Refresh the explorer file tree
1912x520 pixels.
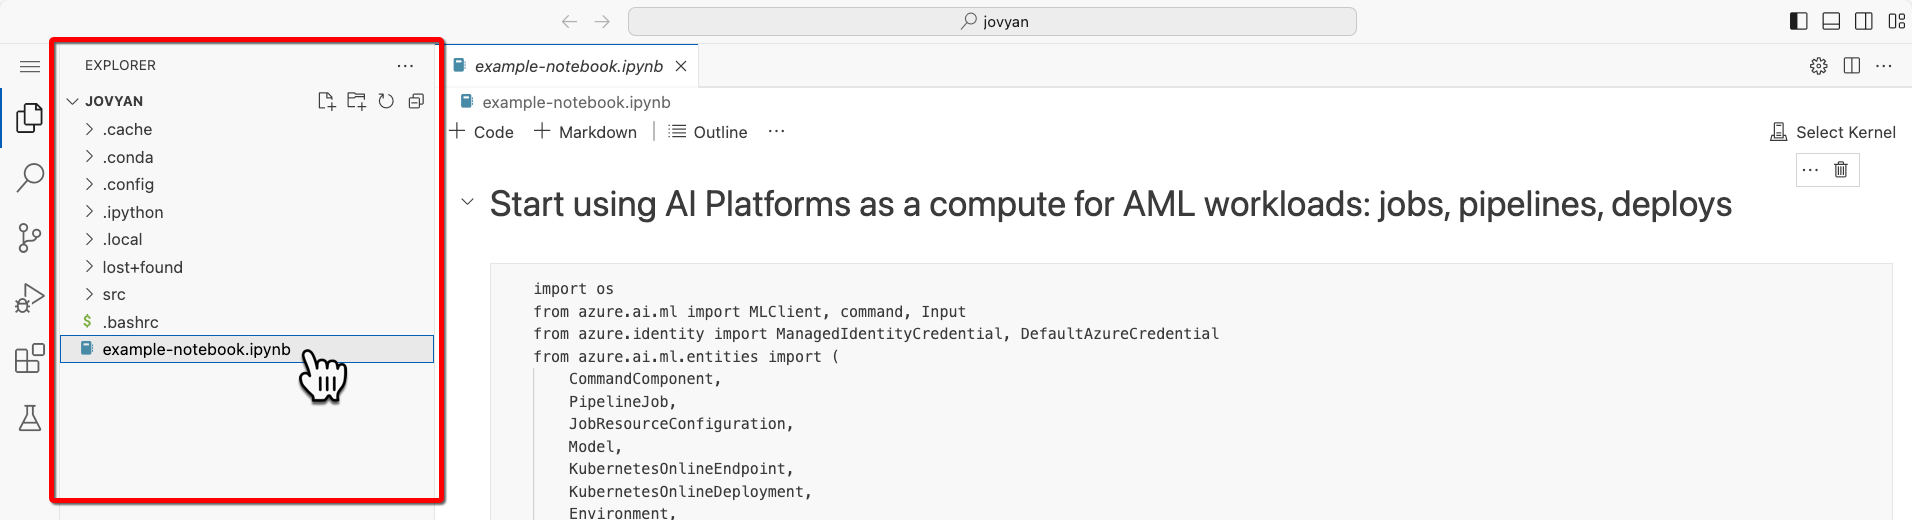386,101
